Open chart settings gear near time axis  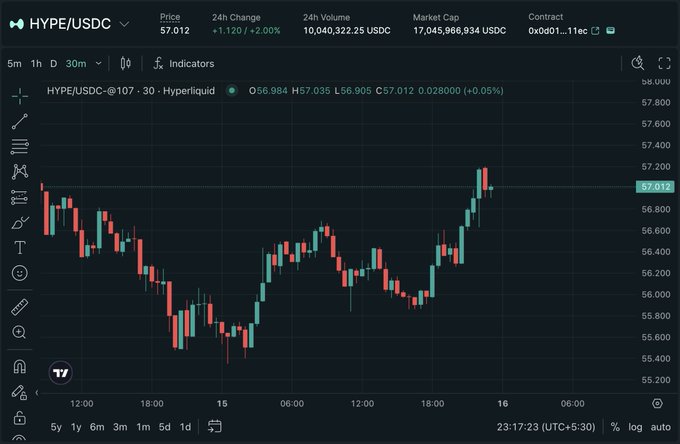[x=657, y=403]
